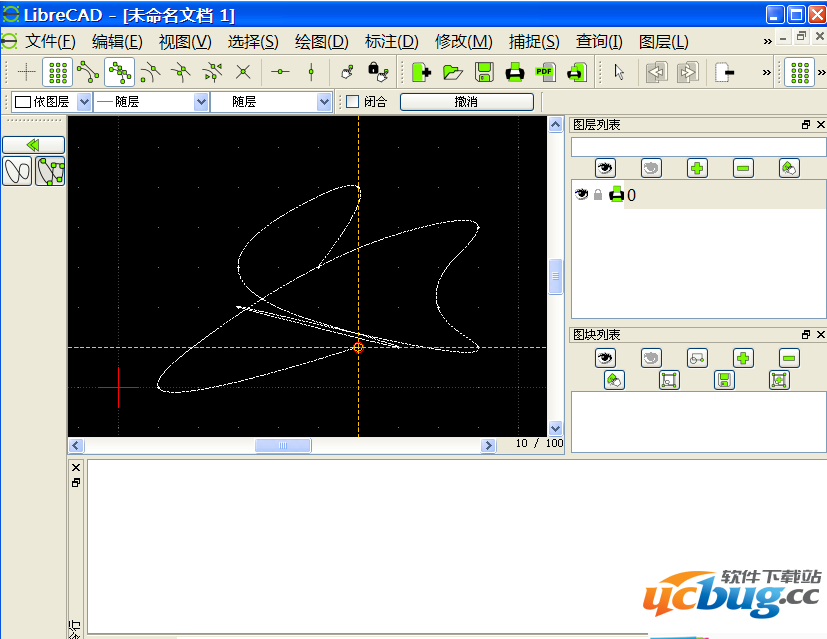Add a new layer

coord(697,168)
